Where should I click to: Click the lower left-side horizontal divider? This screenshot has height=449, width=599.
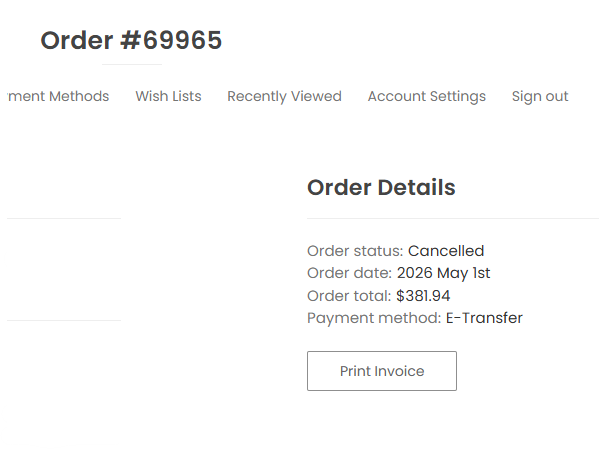click(64, 321)
